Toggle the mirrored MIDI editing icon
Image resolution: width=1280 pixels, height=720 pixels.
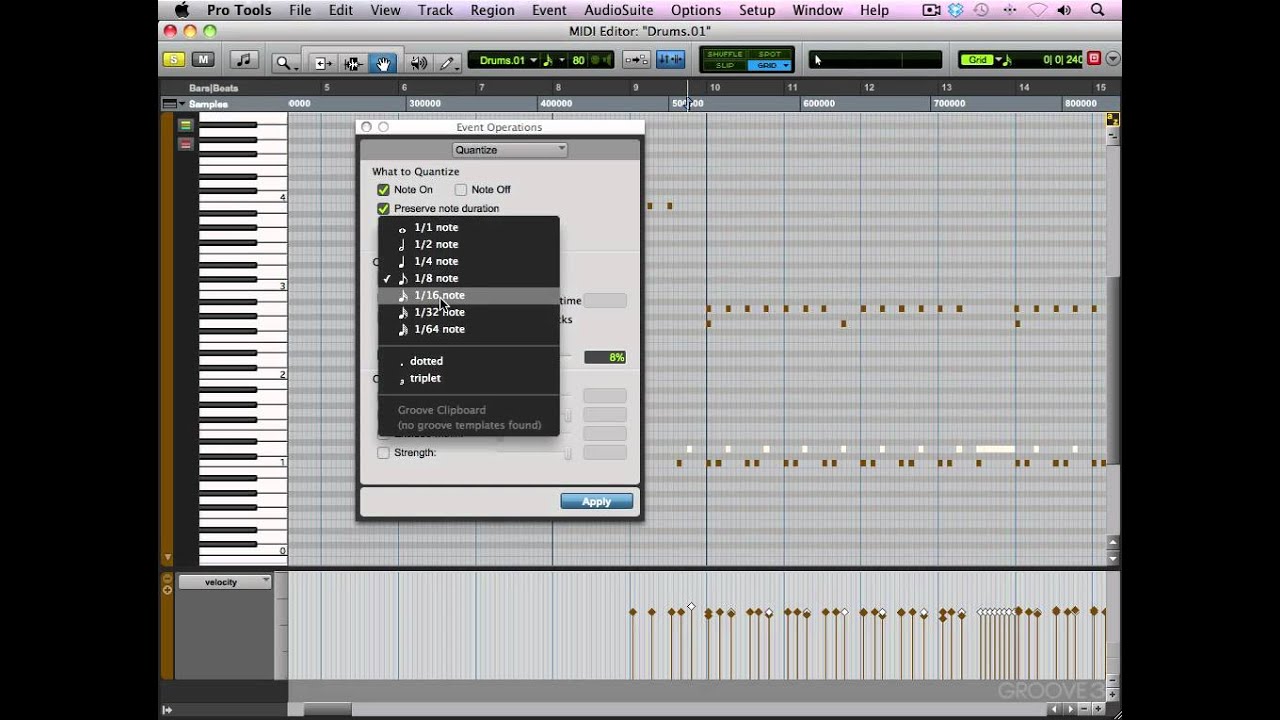click(670, 61)
